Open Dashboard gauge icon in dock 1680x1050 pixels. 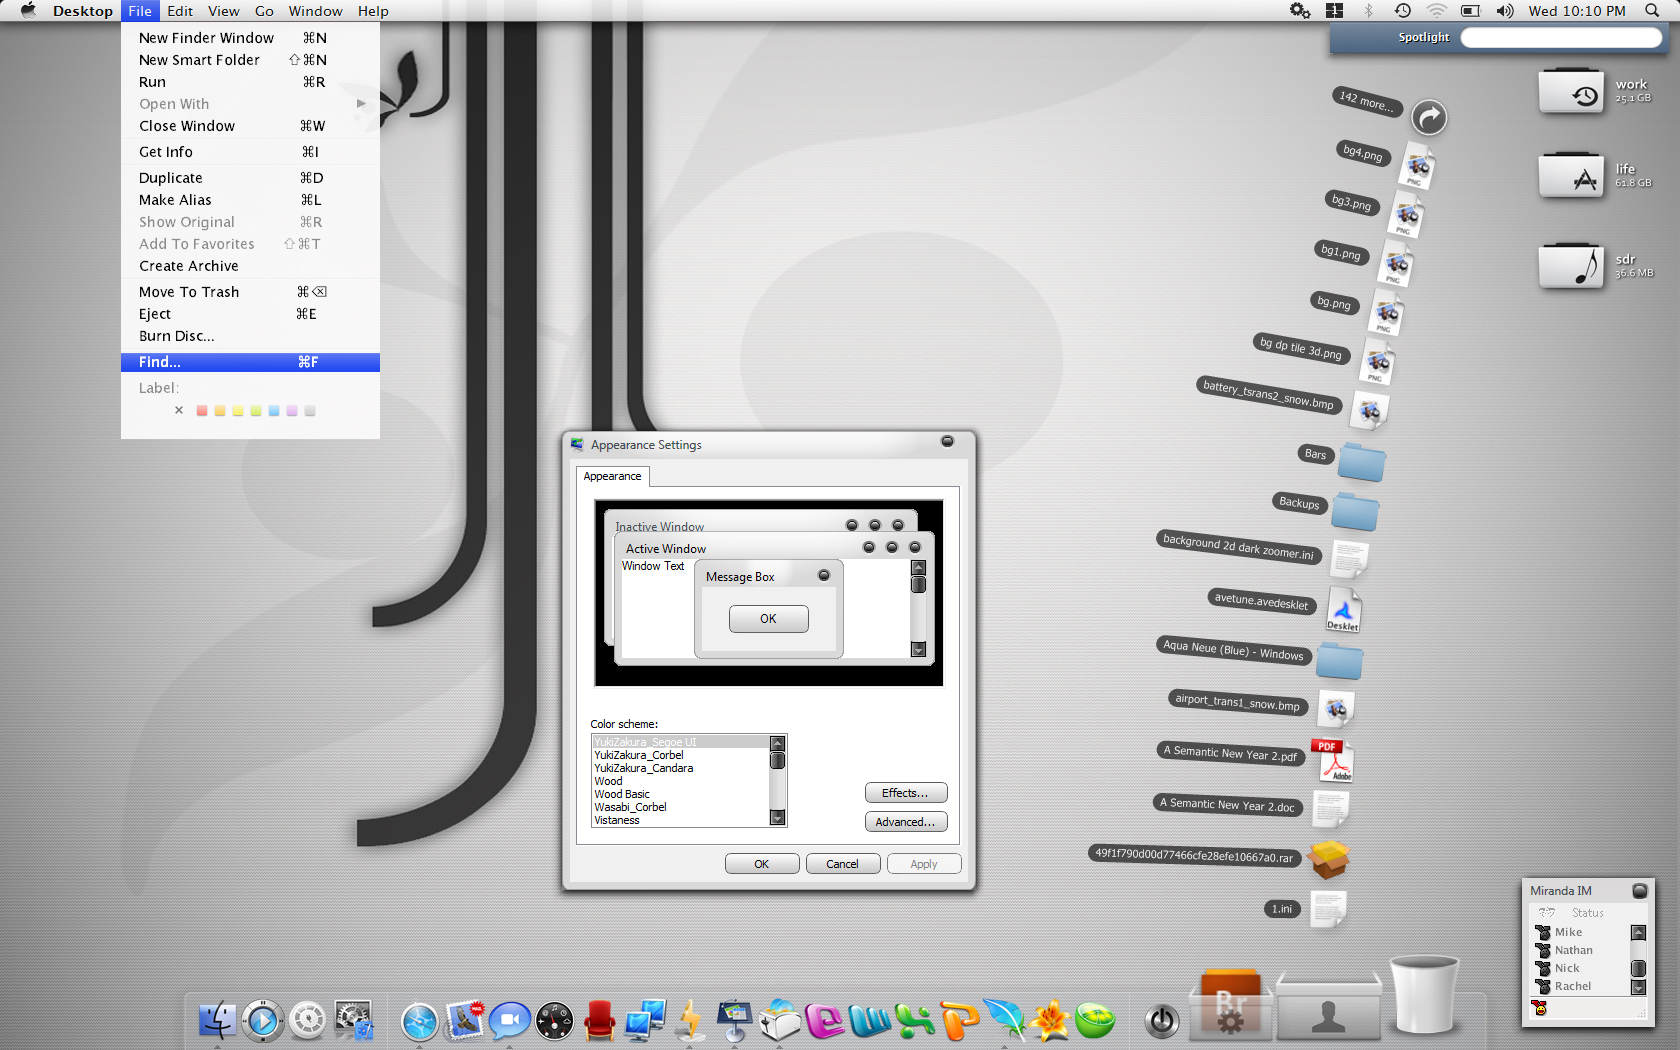[555, 1021]
